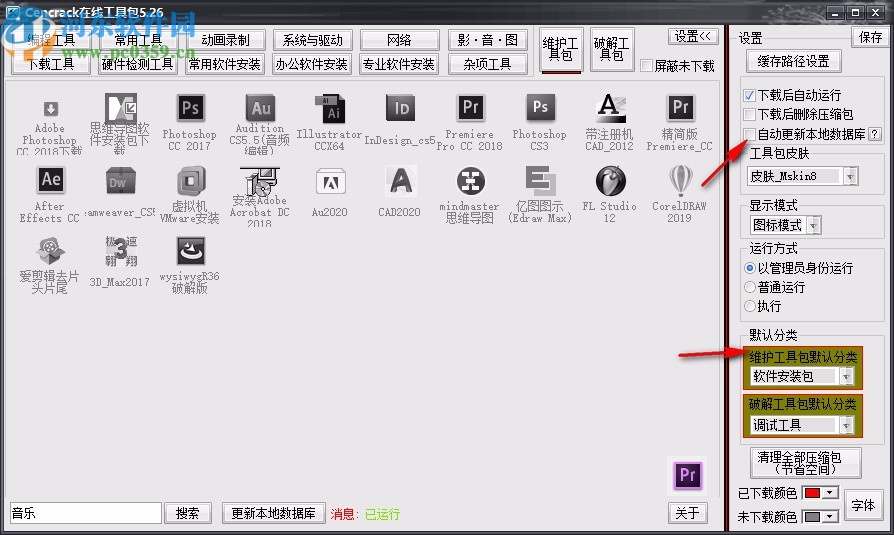Open 3D_Max2017 icon
Screen dimensions: 894x535
(x=120, y=251)
